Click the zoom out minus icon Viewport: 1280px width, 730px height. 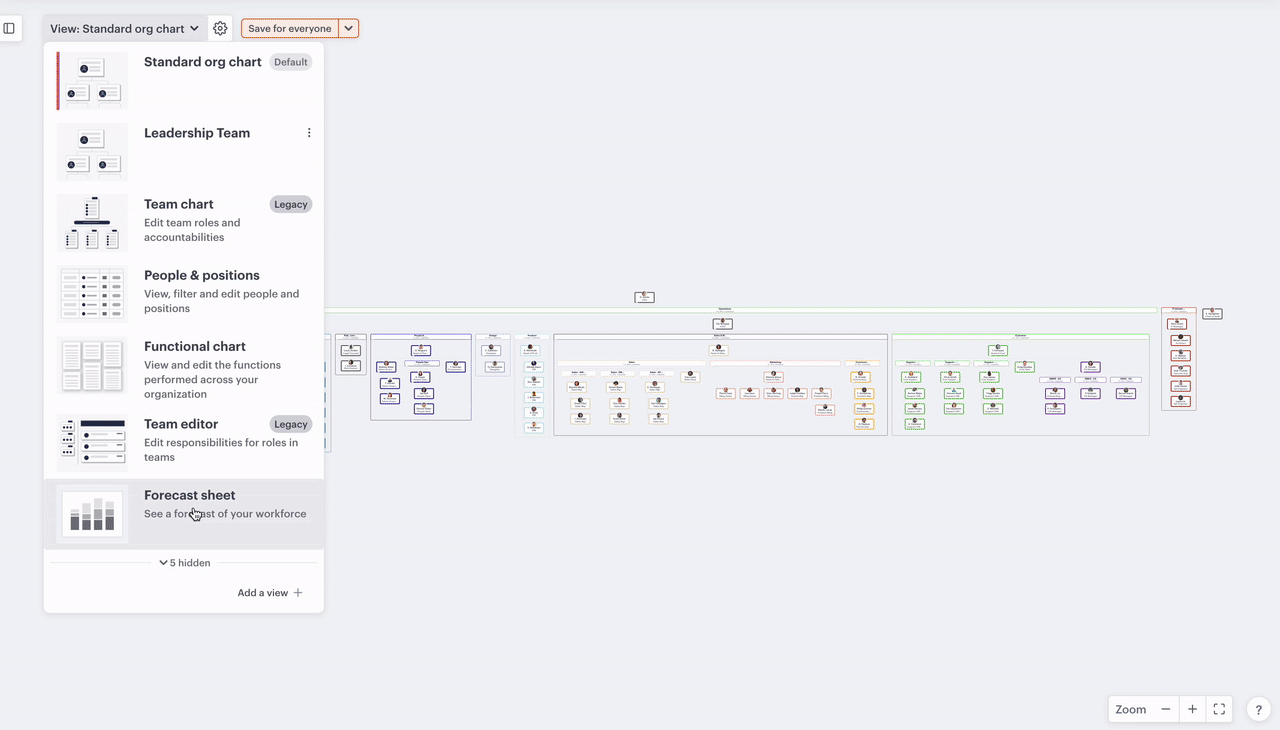1166,709
